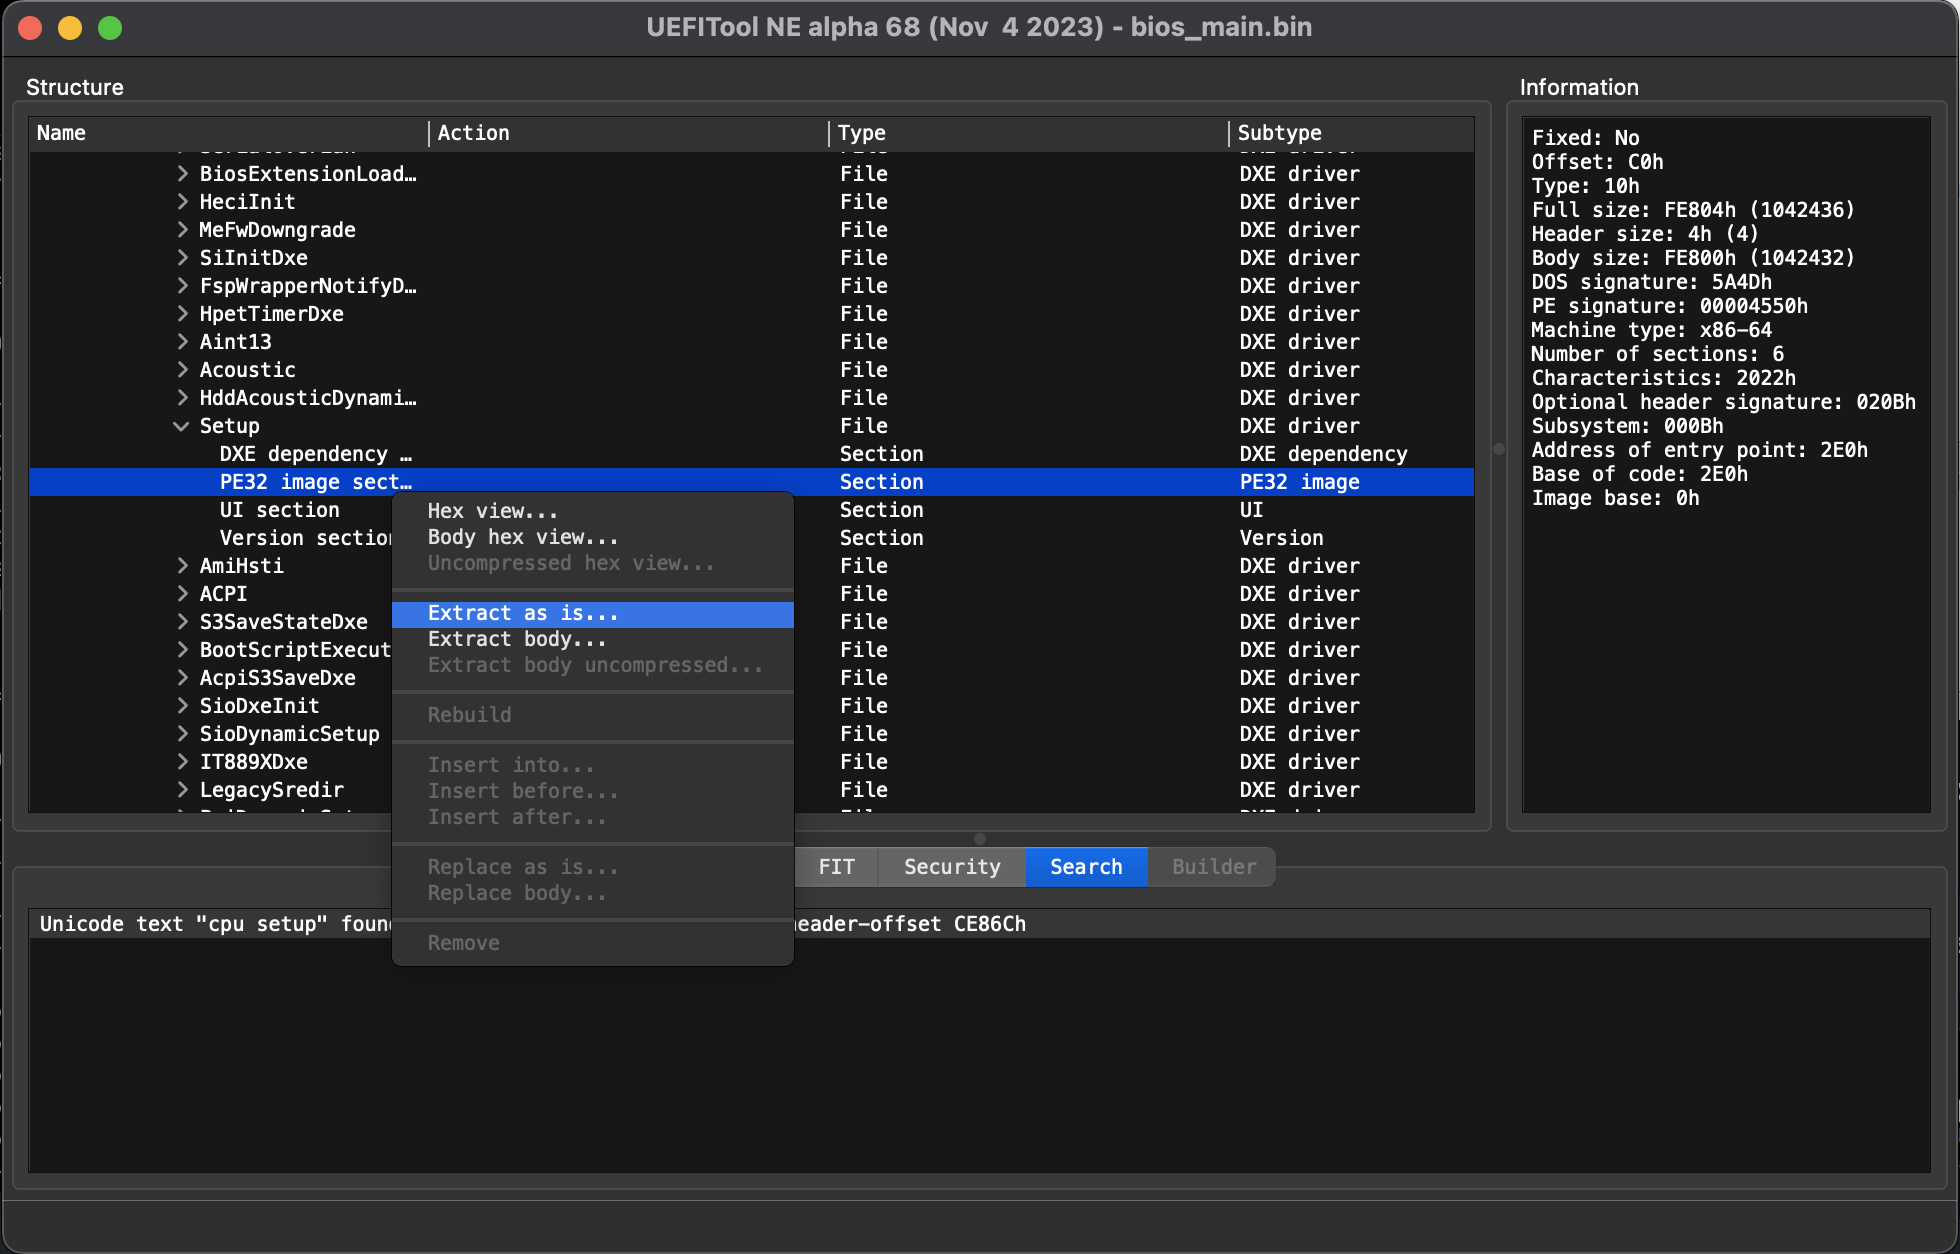1960x1254 pixels.
Task: Expand FspWrapperNotifyD… entry
Action: point(182,286)
